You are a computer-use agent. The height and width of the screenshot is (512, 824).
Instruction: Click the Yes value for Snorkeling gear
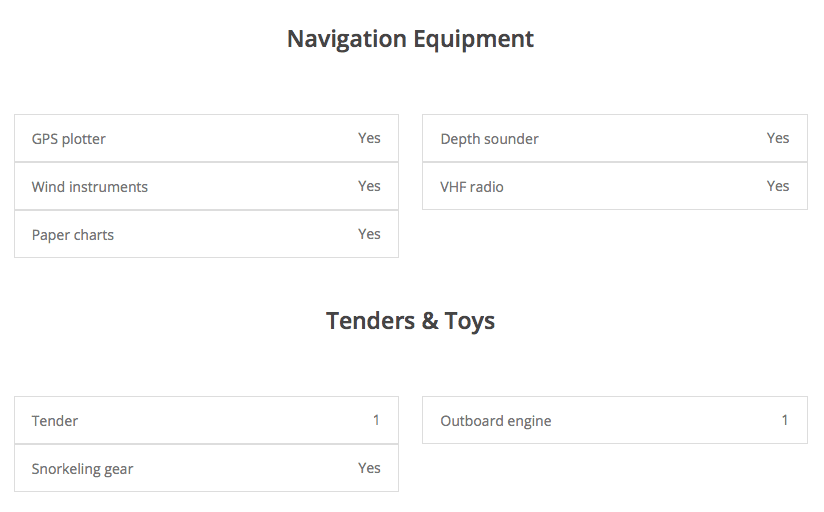coord(369,468)
